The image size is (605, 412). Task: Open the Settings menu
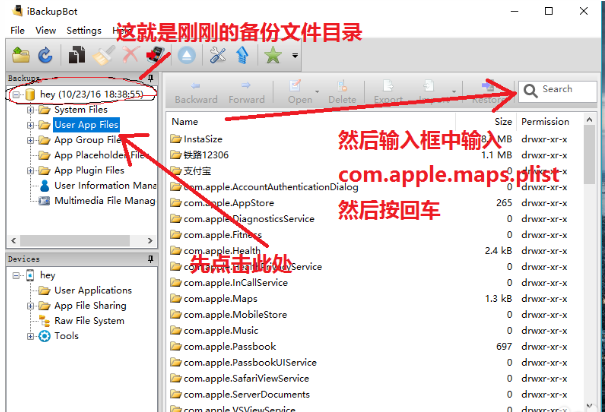84,30
